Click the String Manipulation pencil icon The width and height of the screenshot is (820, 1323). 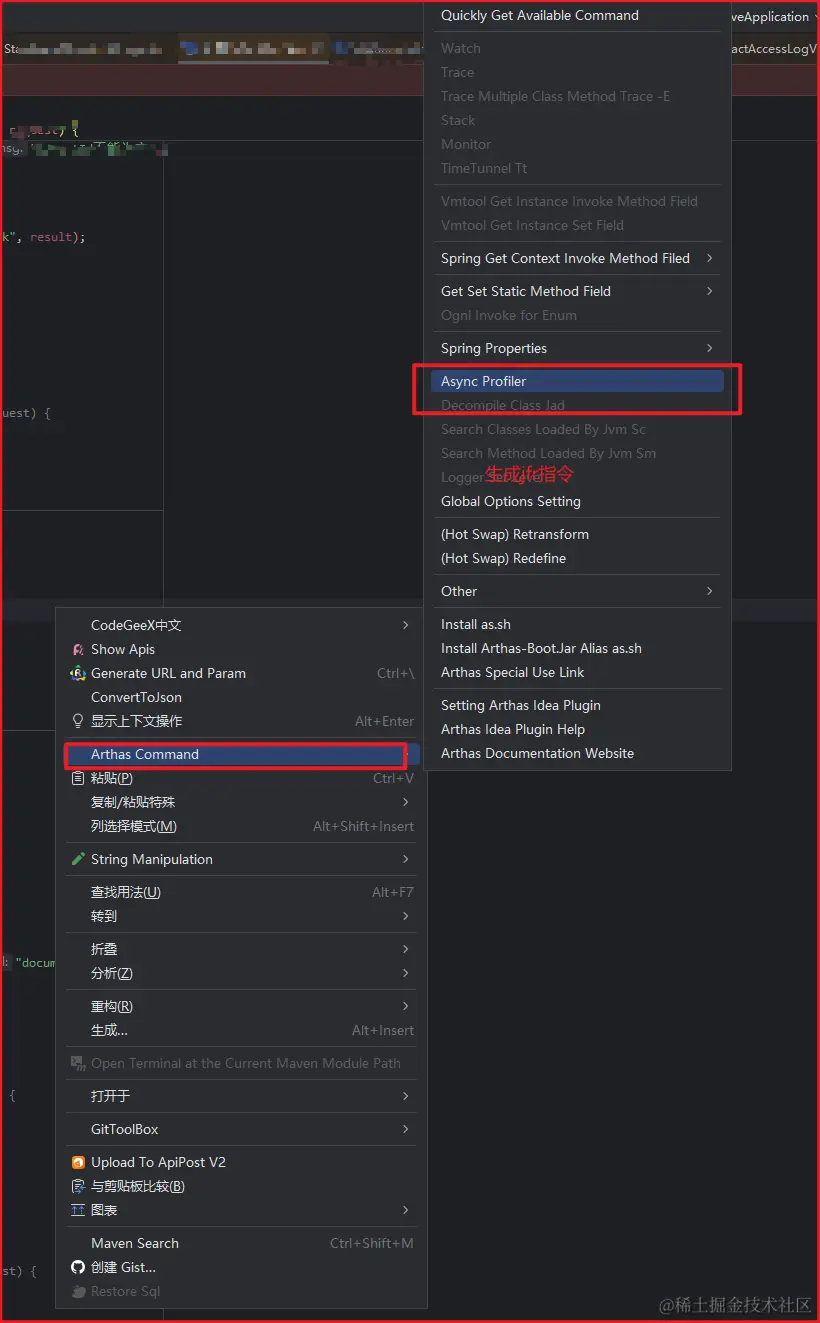pos(78,859)
